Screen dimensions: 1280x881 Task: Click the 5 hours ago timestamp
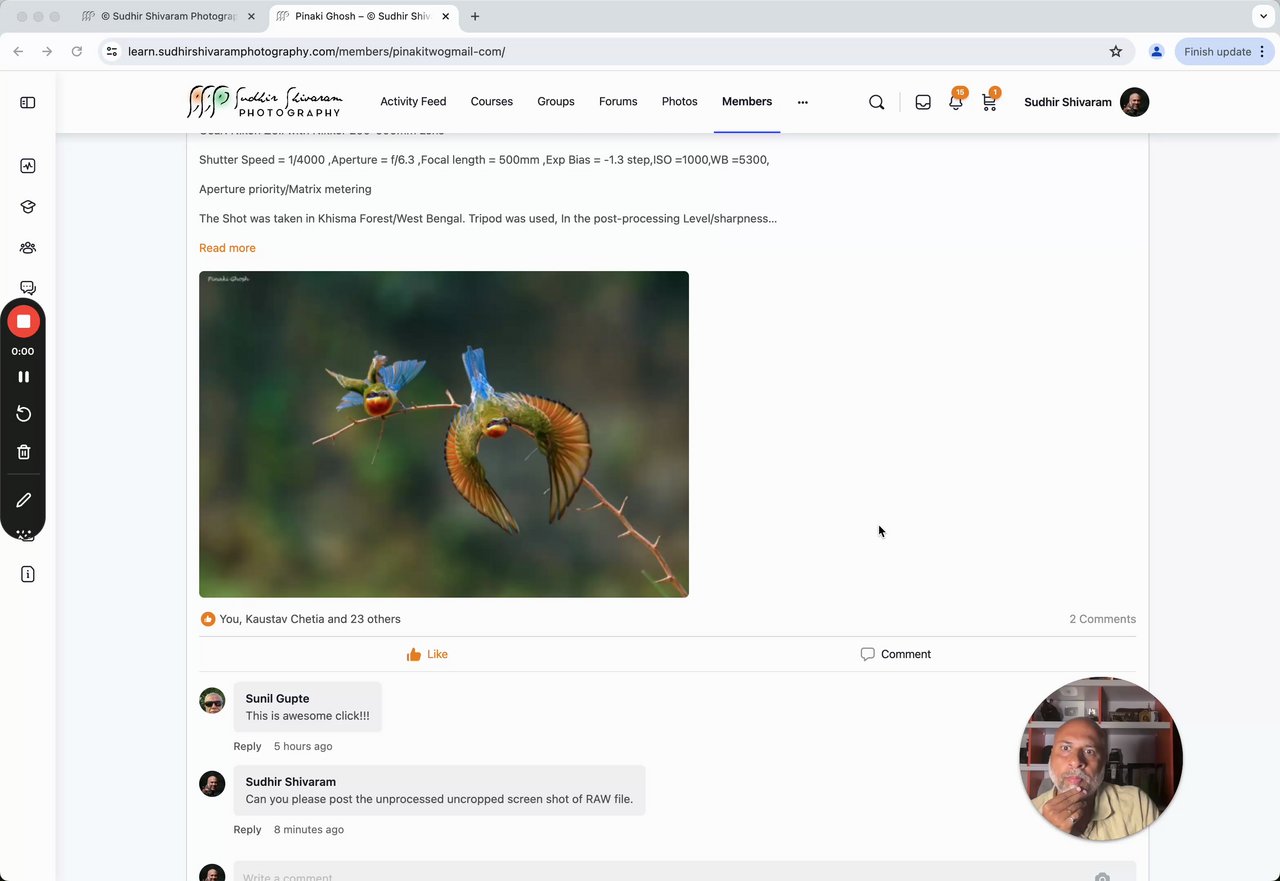pyautogui.click(x=303, y=746)
